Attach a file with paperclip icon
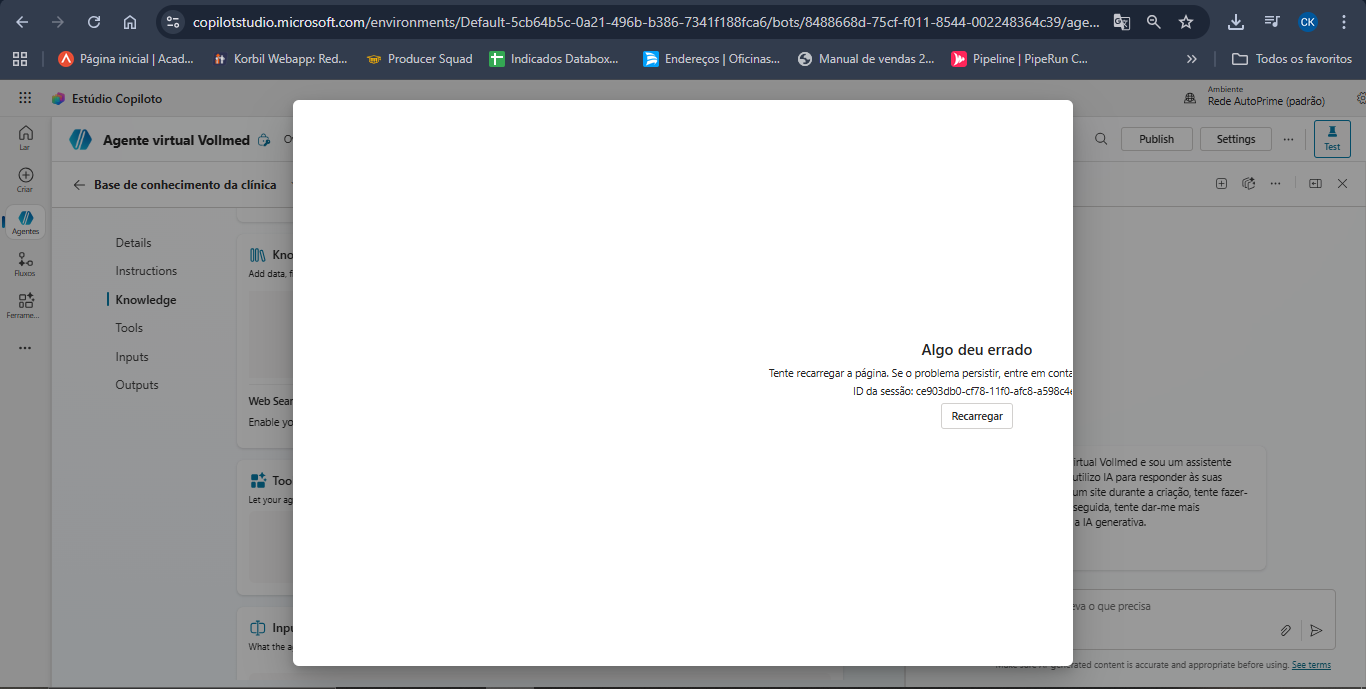 pos(1286,630)
